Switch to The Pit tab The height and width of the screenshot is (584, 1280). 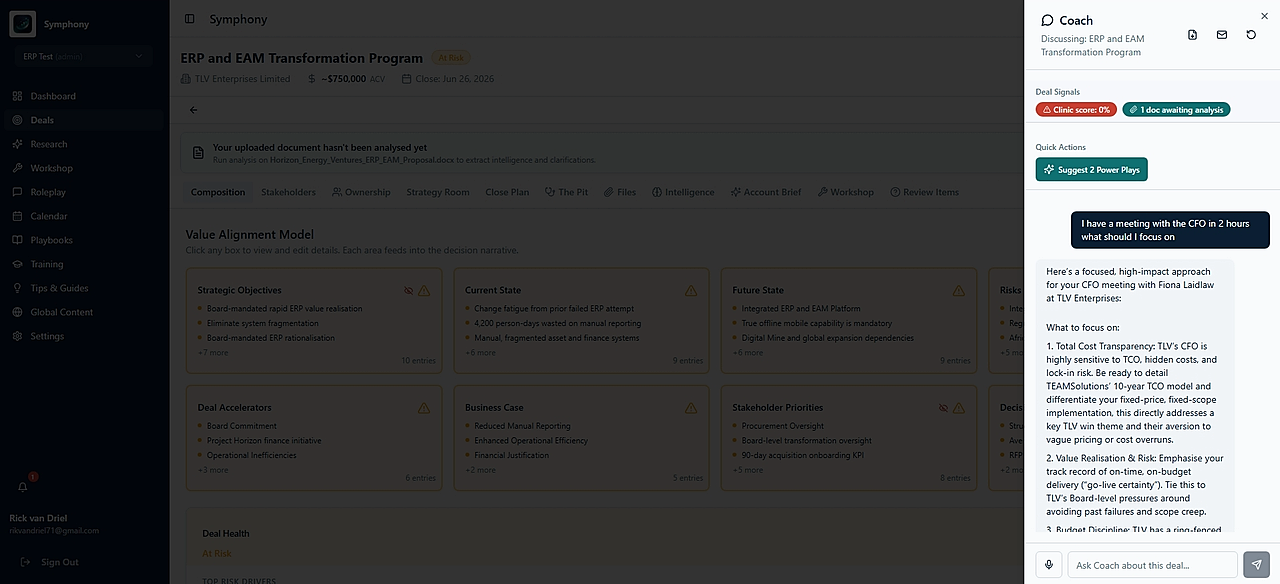coord(566,192)
